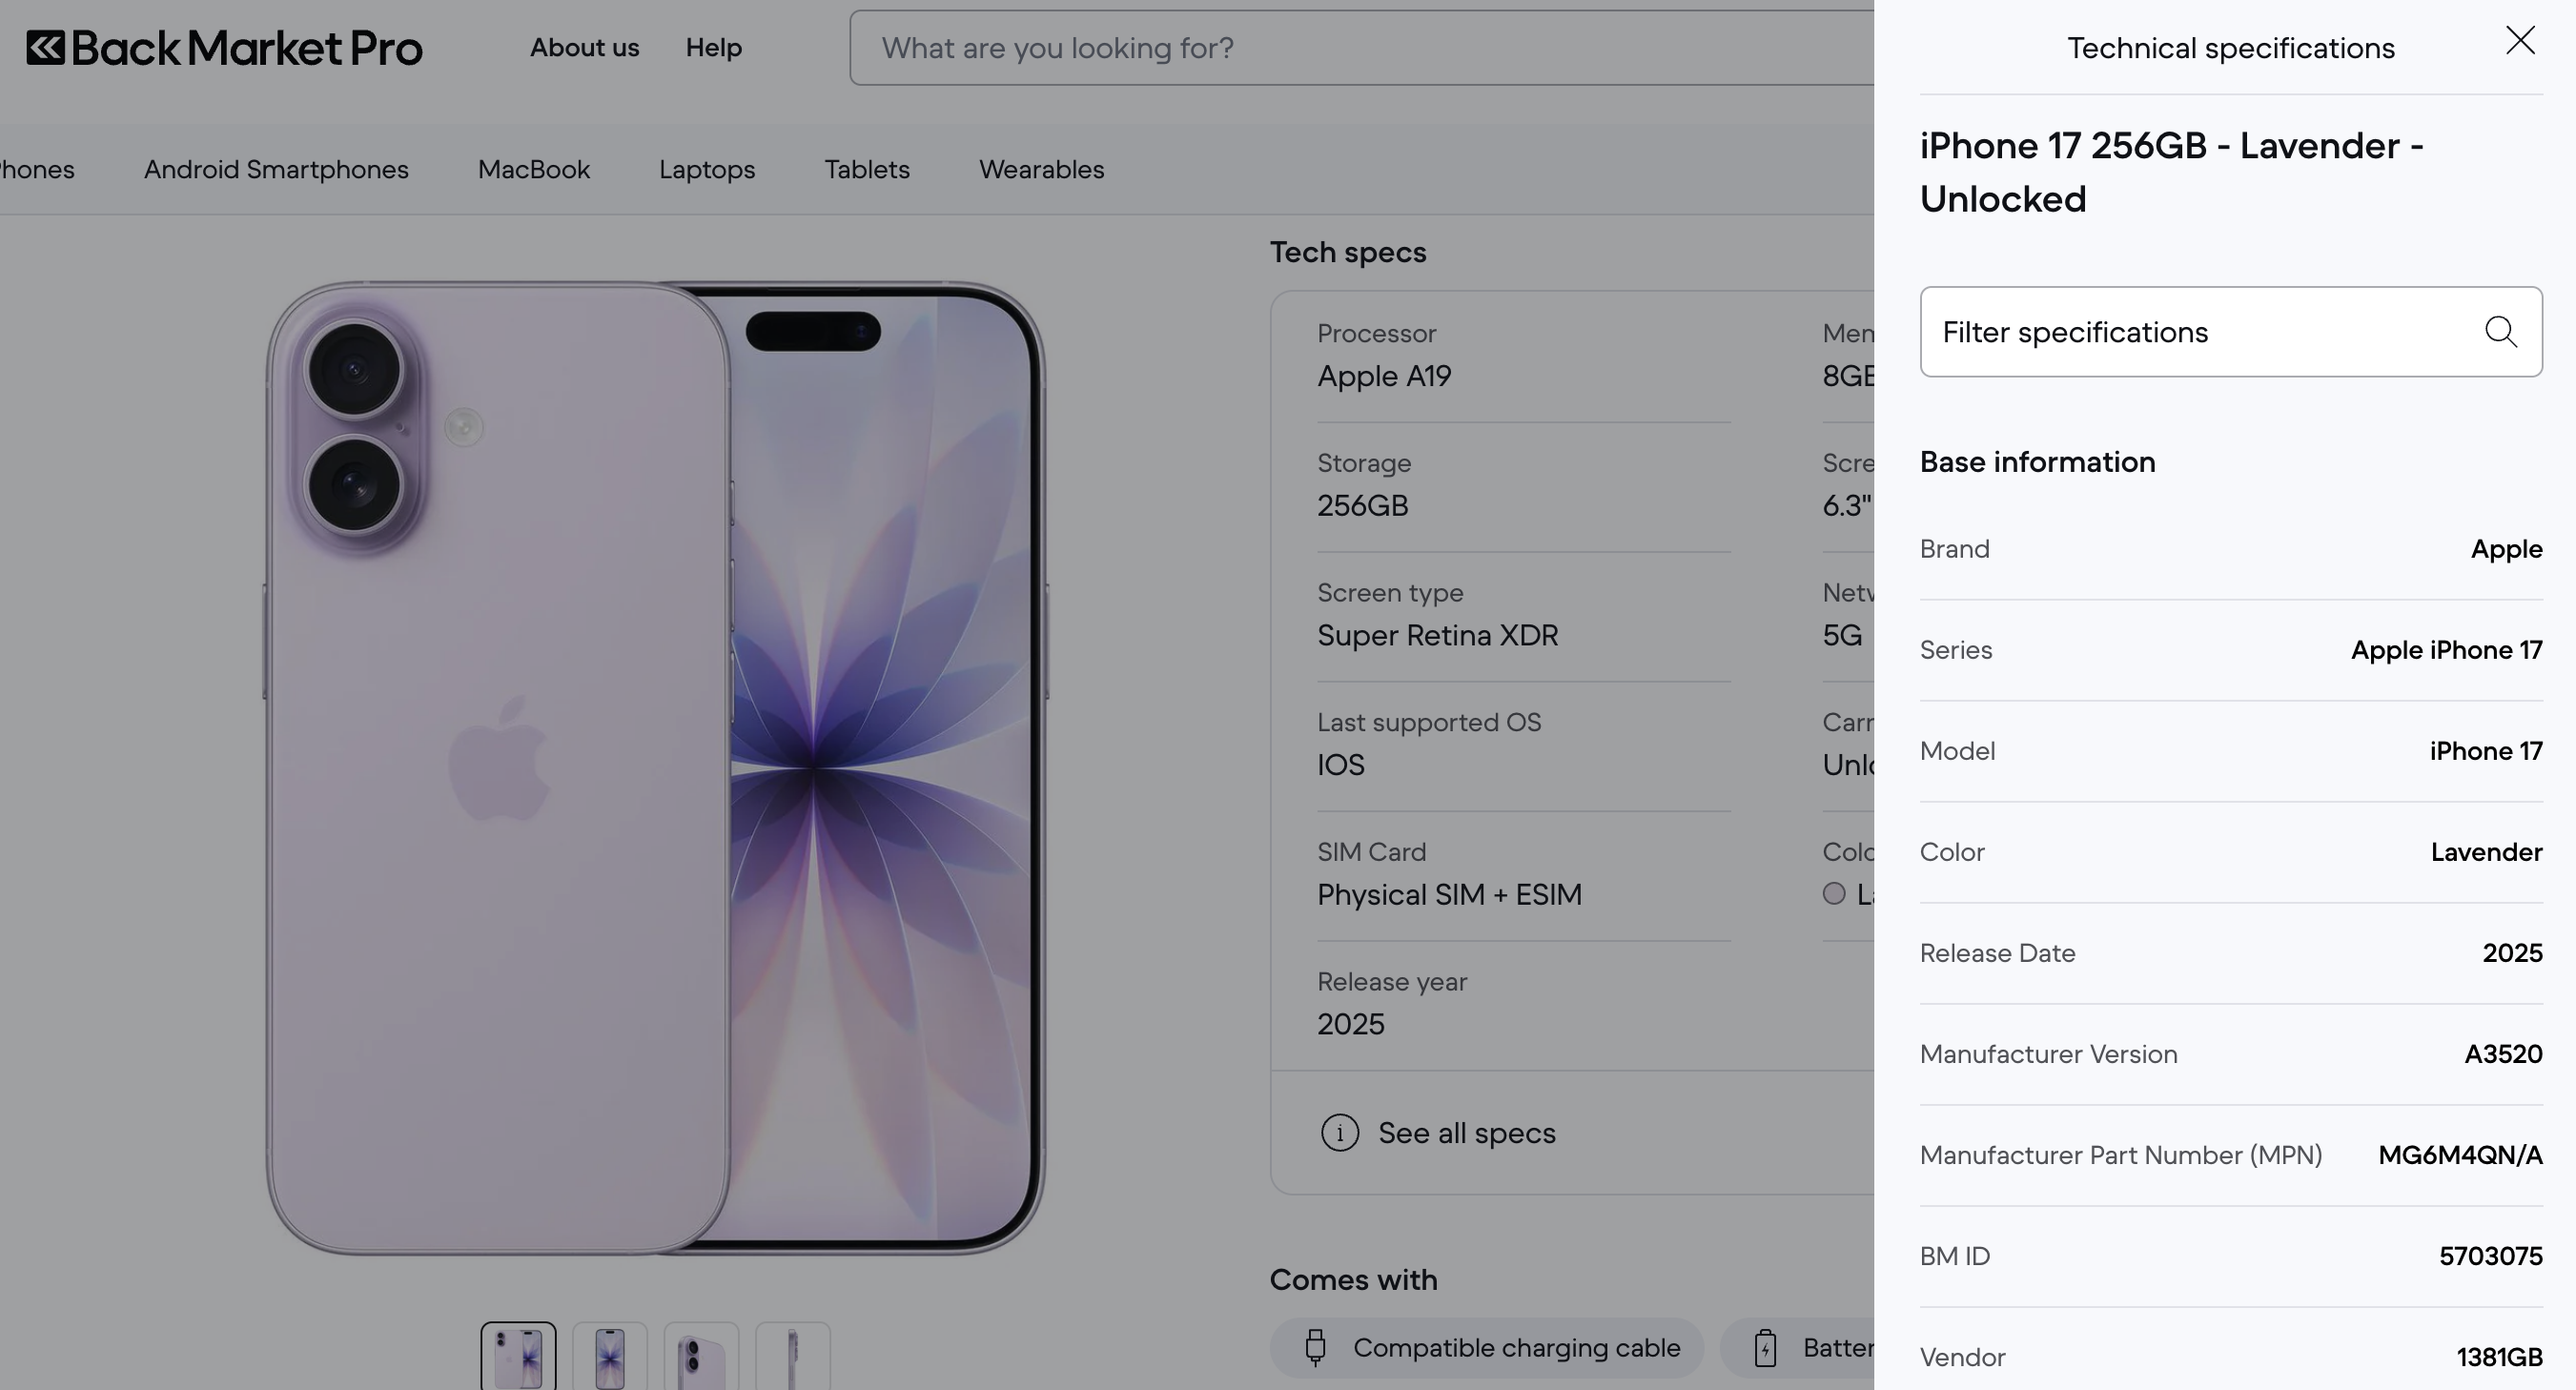Open the MacBook category

click(x=534, y=170)
